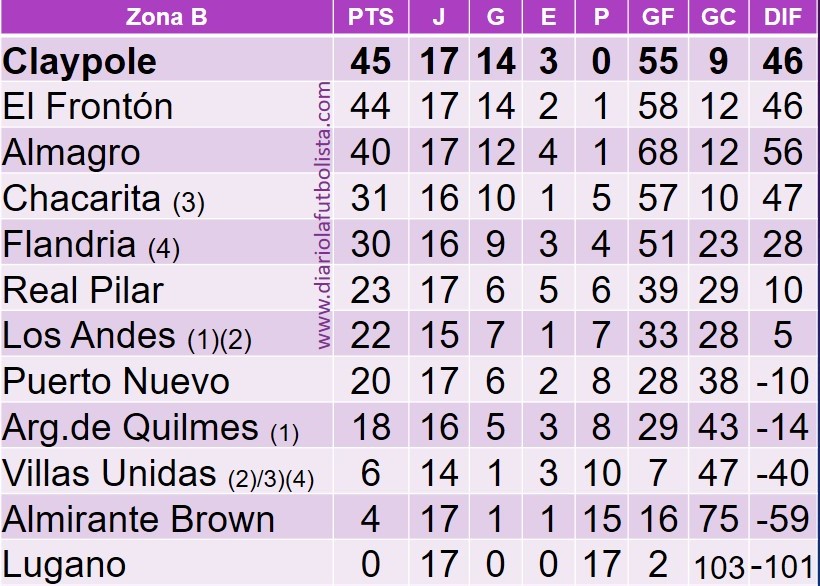Click the Lugano team name

click(x=64, y=565)
